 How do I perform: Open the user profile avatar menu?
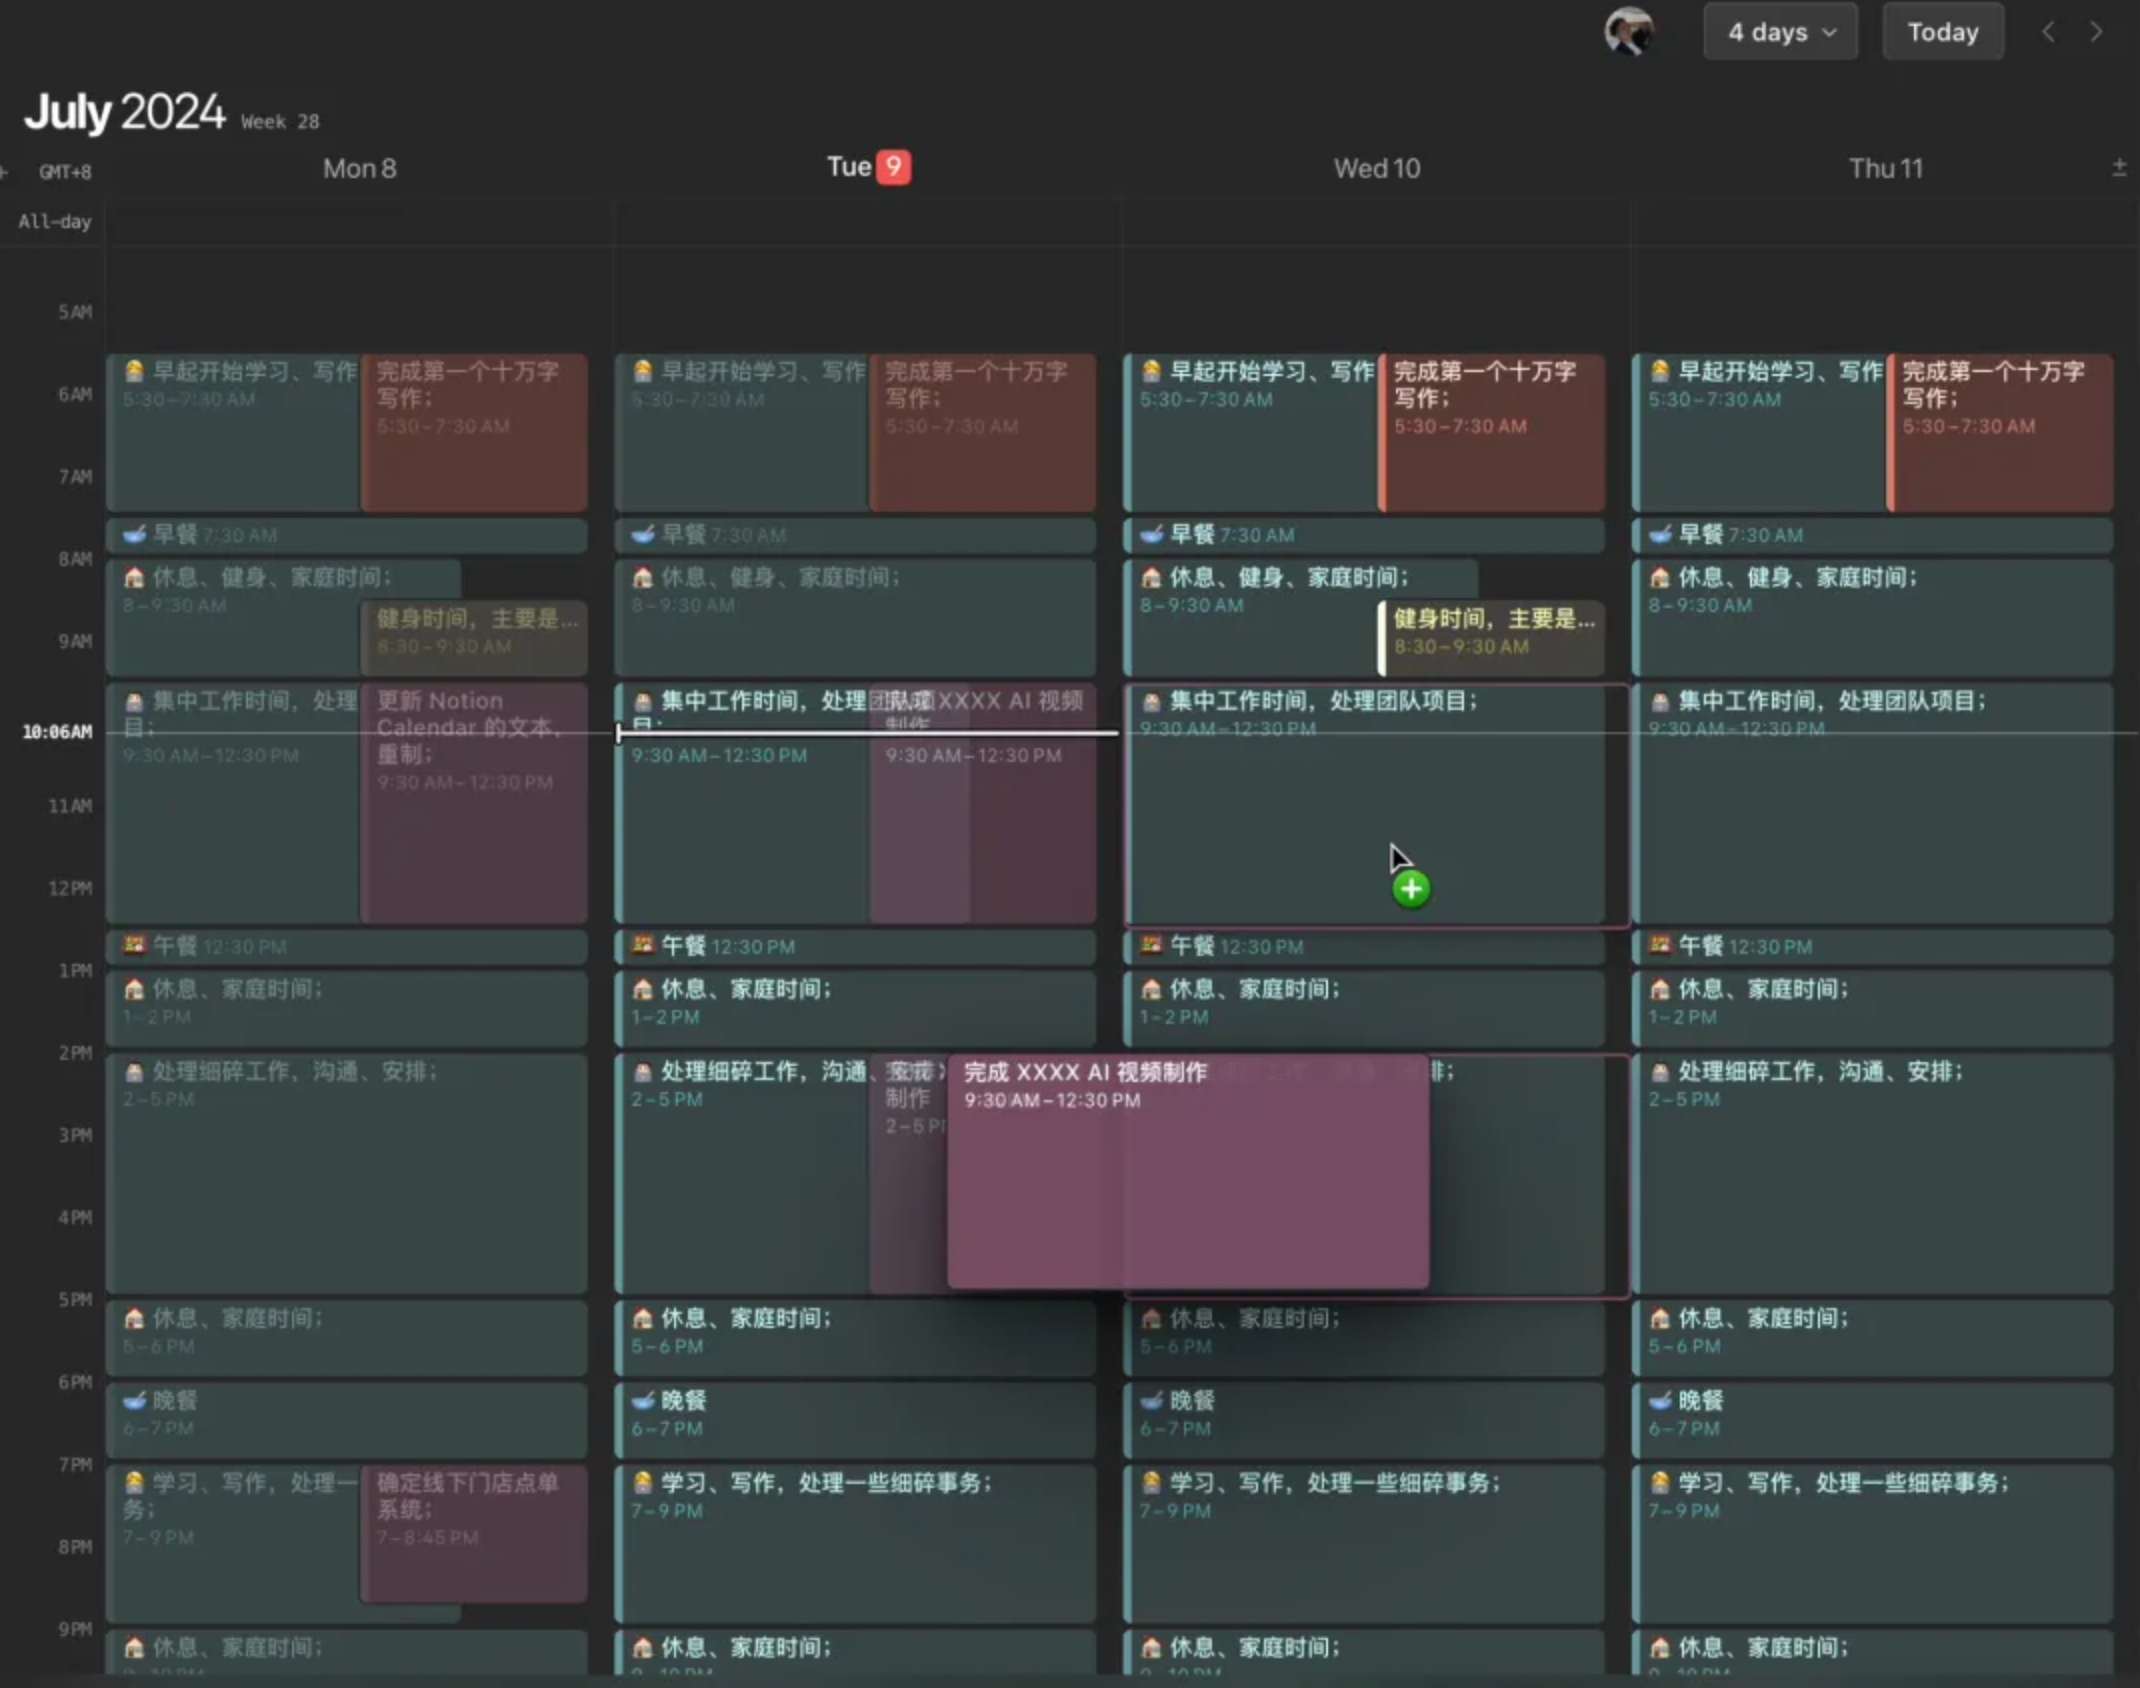tap(1628, 32)
